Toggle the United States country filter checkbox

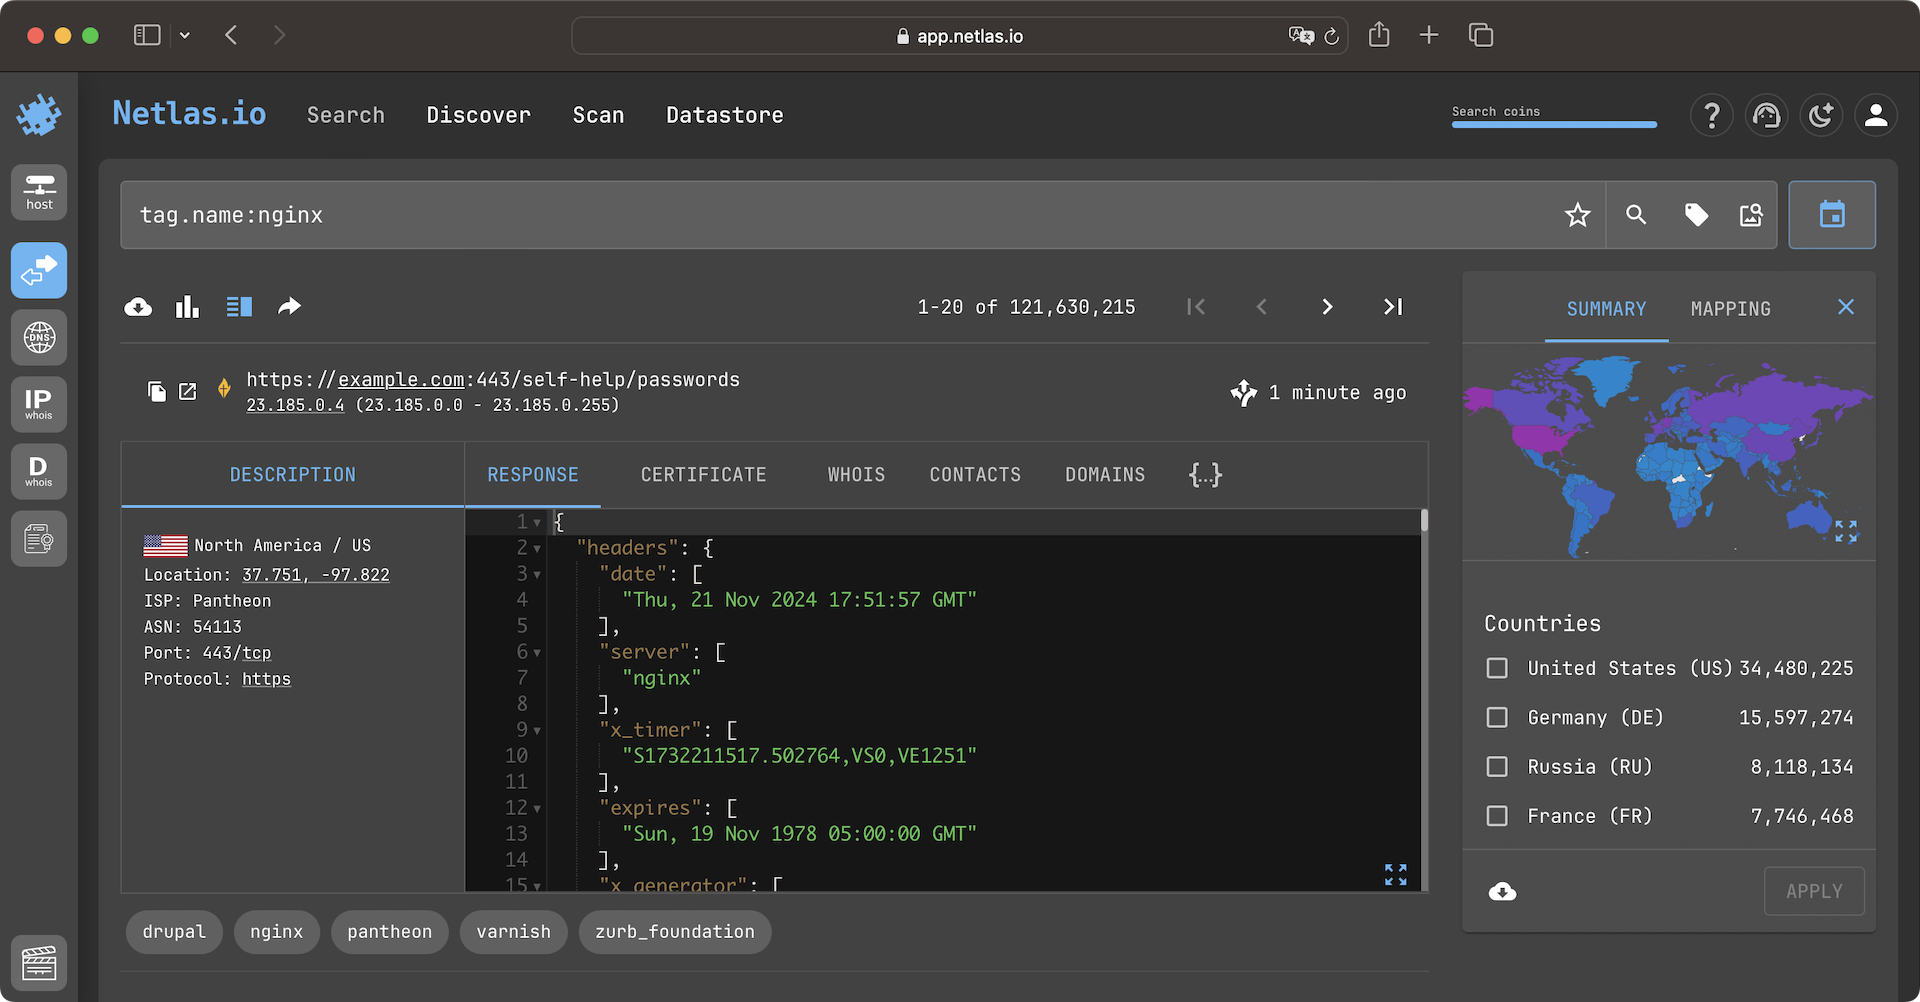click(x=1496, y=667)
